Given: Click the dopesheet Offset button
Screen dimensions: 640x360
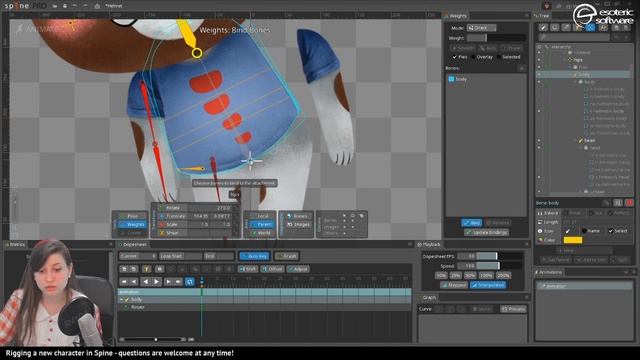Looking at the screenshot, I should [x=273, y=269].
